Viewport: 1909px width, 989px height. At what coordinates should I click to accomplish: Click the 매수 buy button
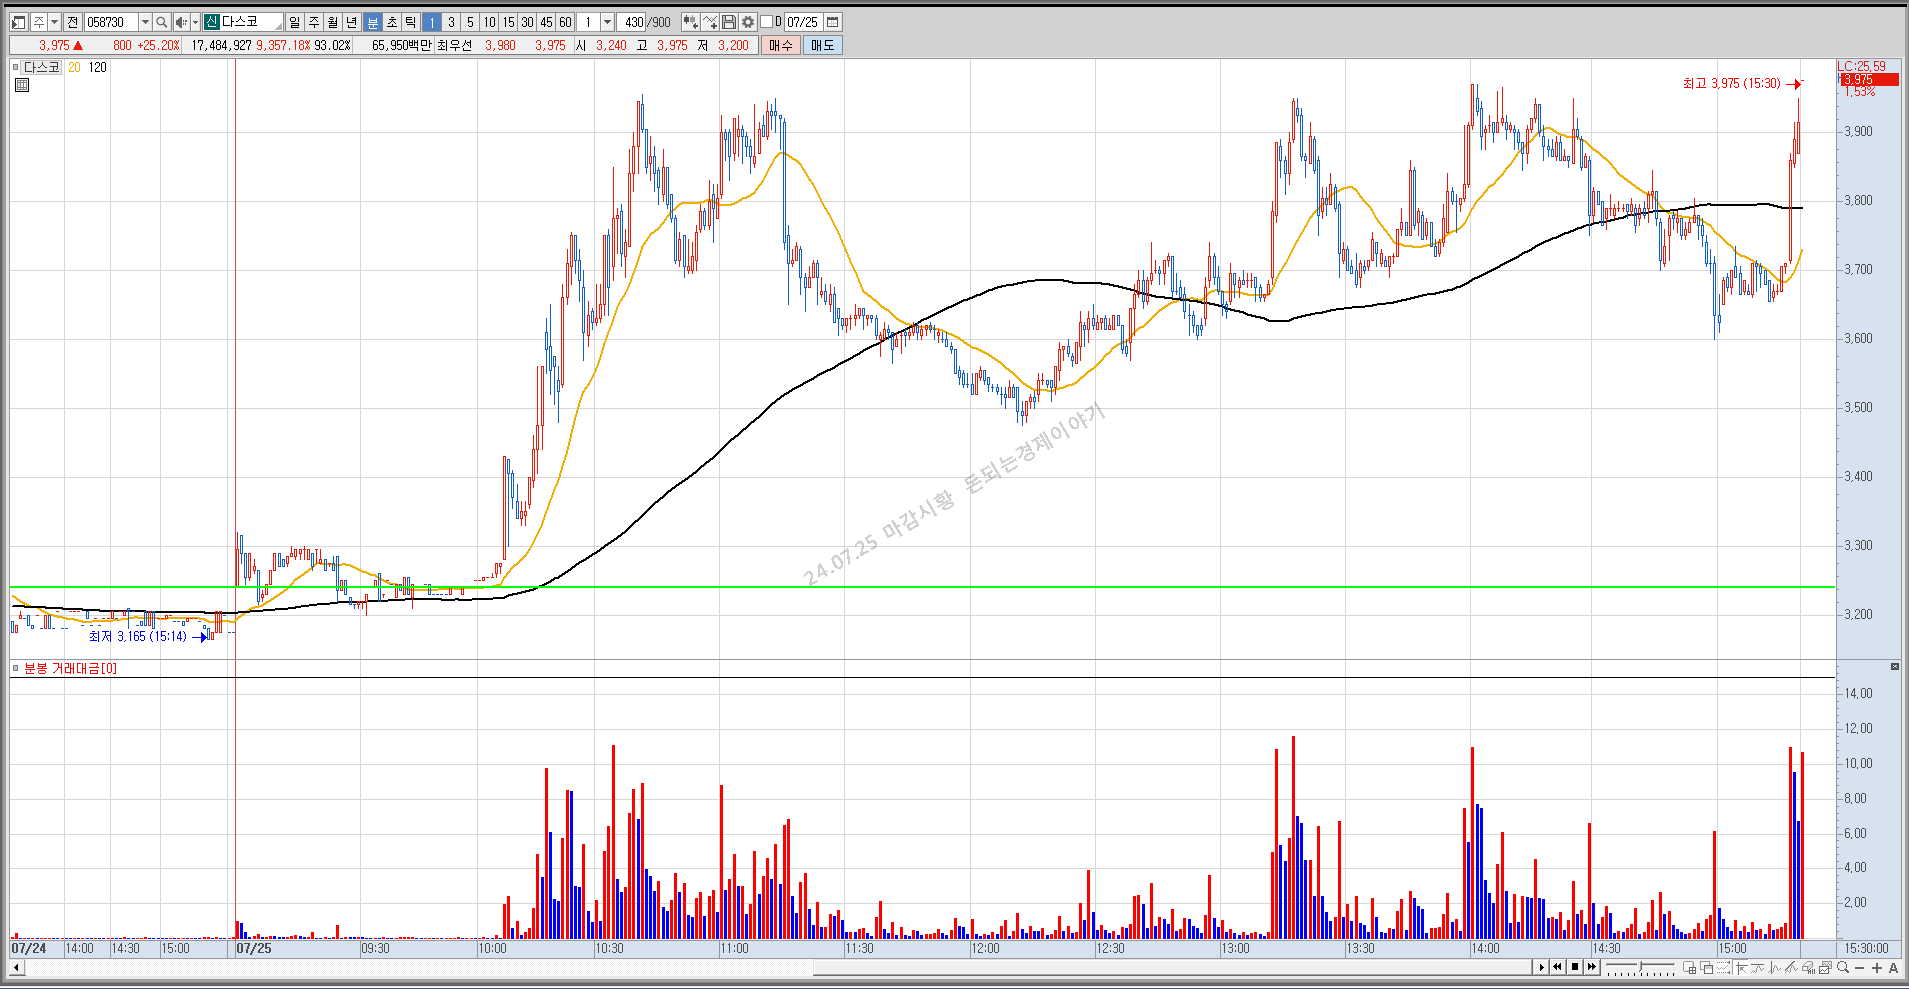pos(780,45)
